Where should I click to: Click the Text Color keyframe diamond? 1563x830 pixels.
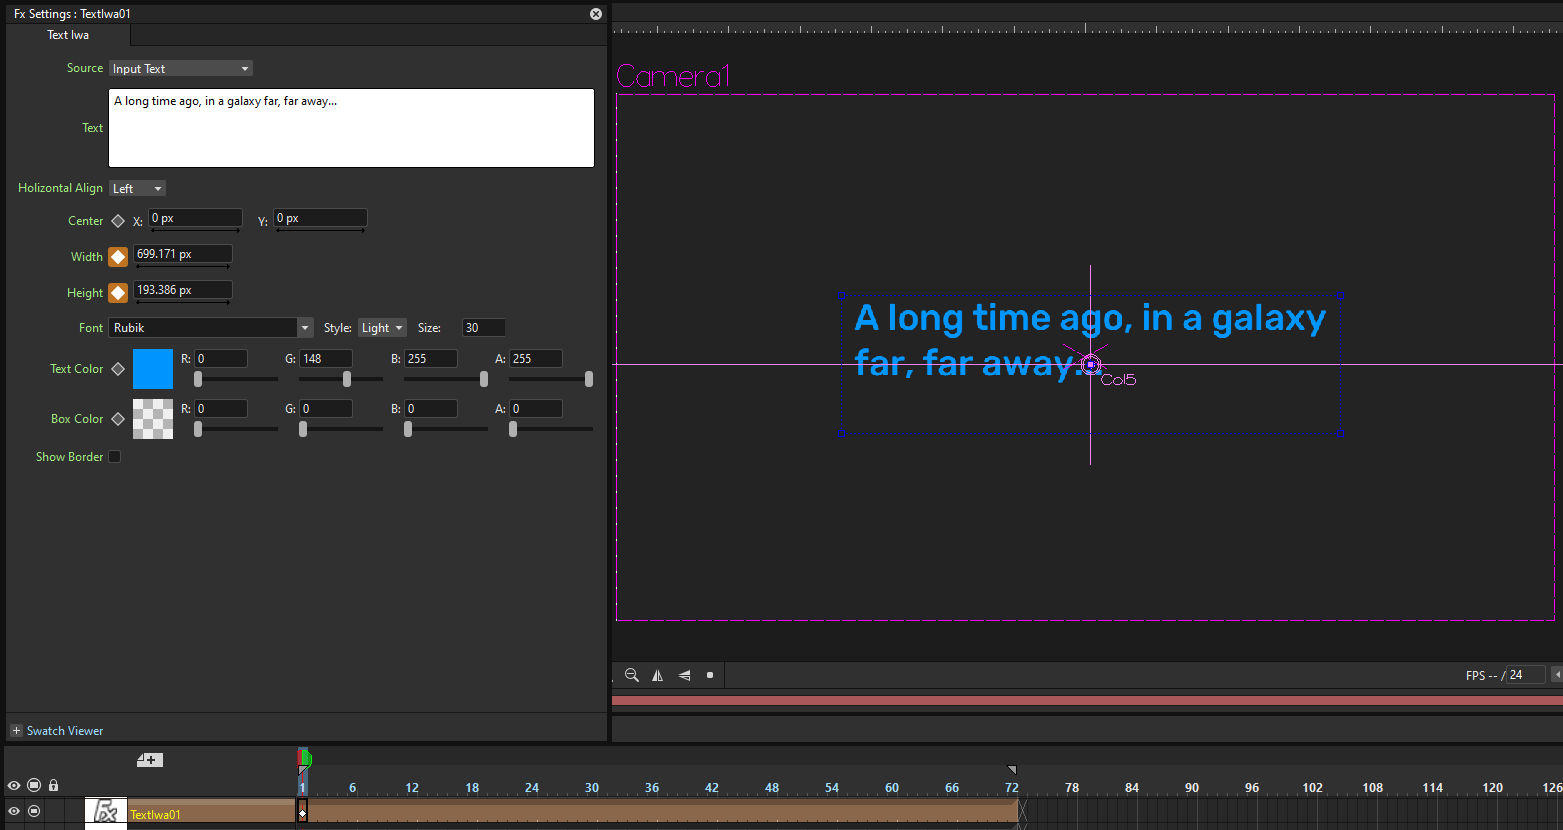click(118, 369)
